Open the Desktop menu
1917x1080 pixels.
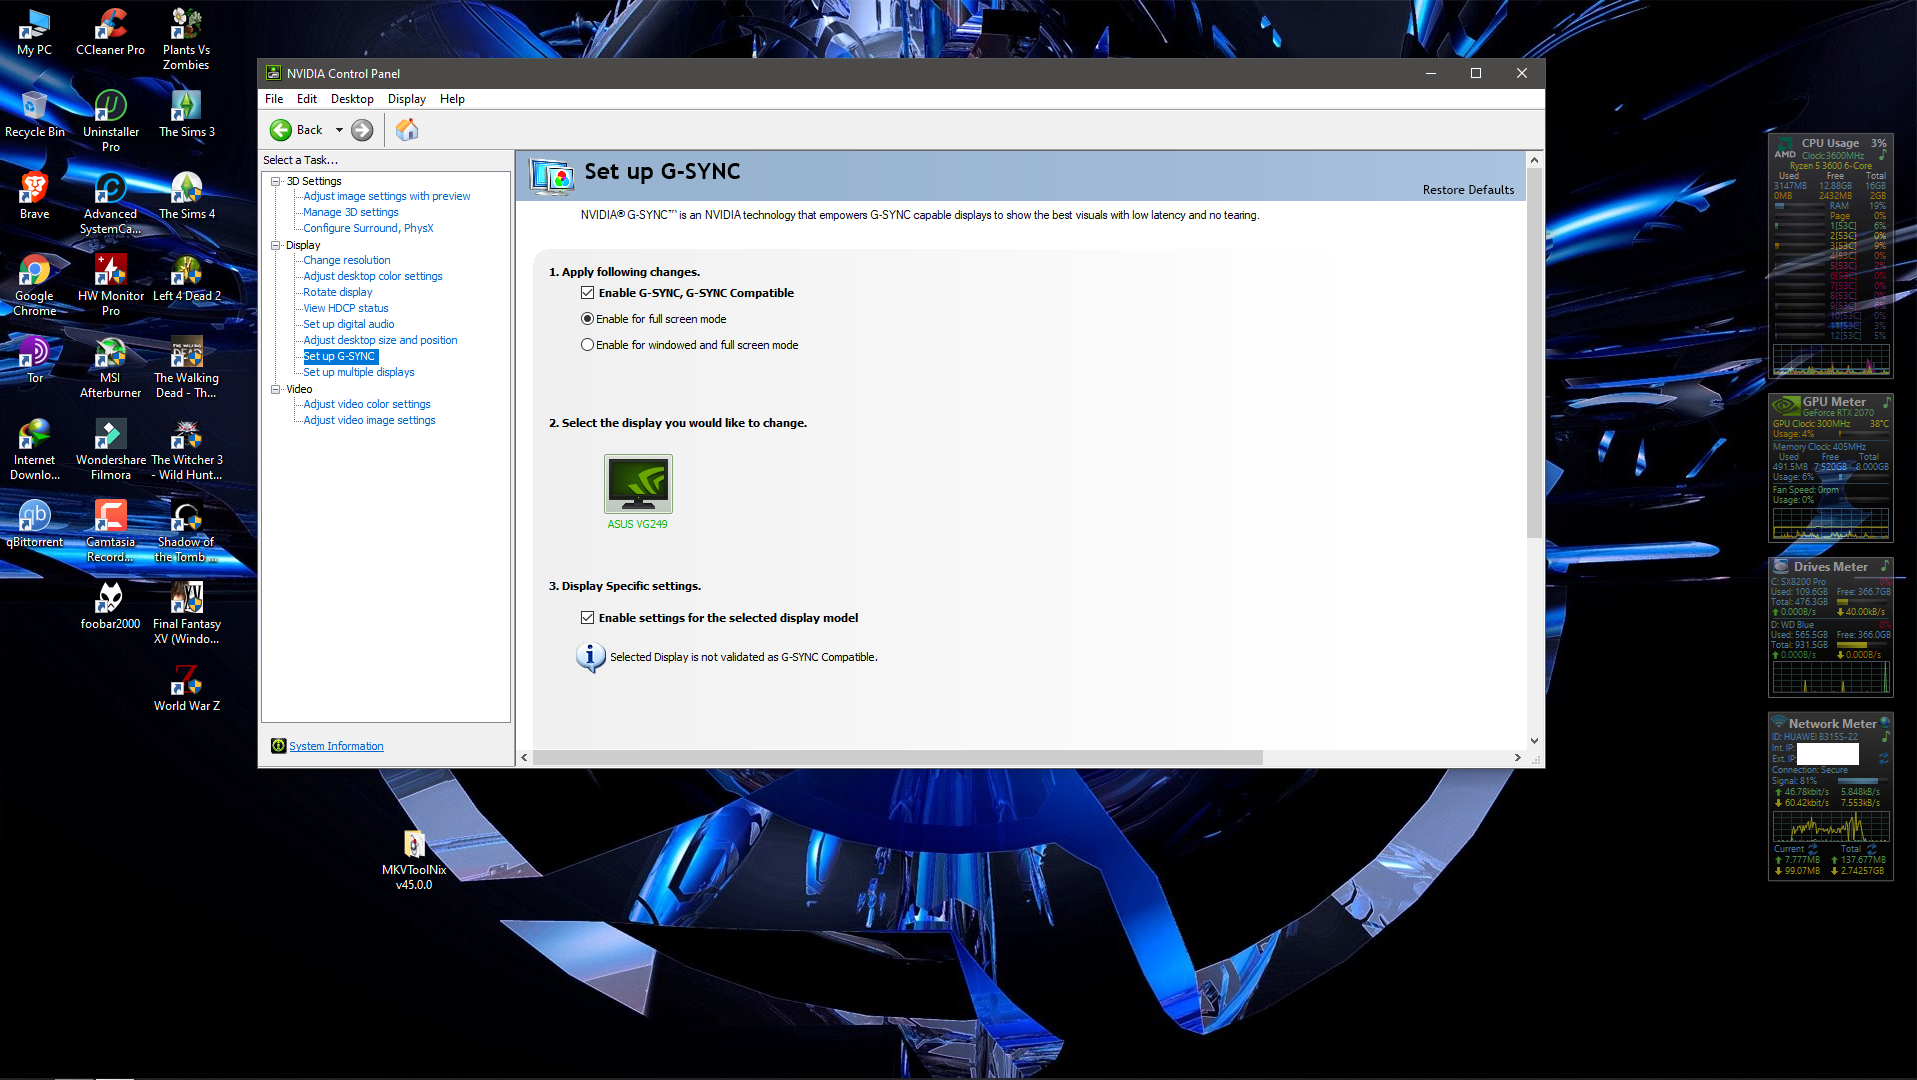pyautogui.click(x=352, y=99)
